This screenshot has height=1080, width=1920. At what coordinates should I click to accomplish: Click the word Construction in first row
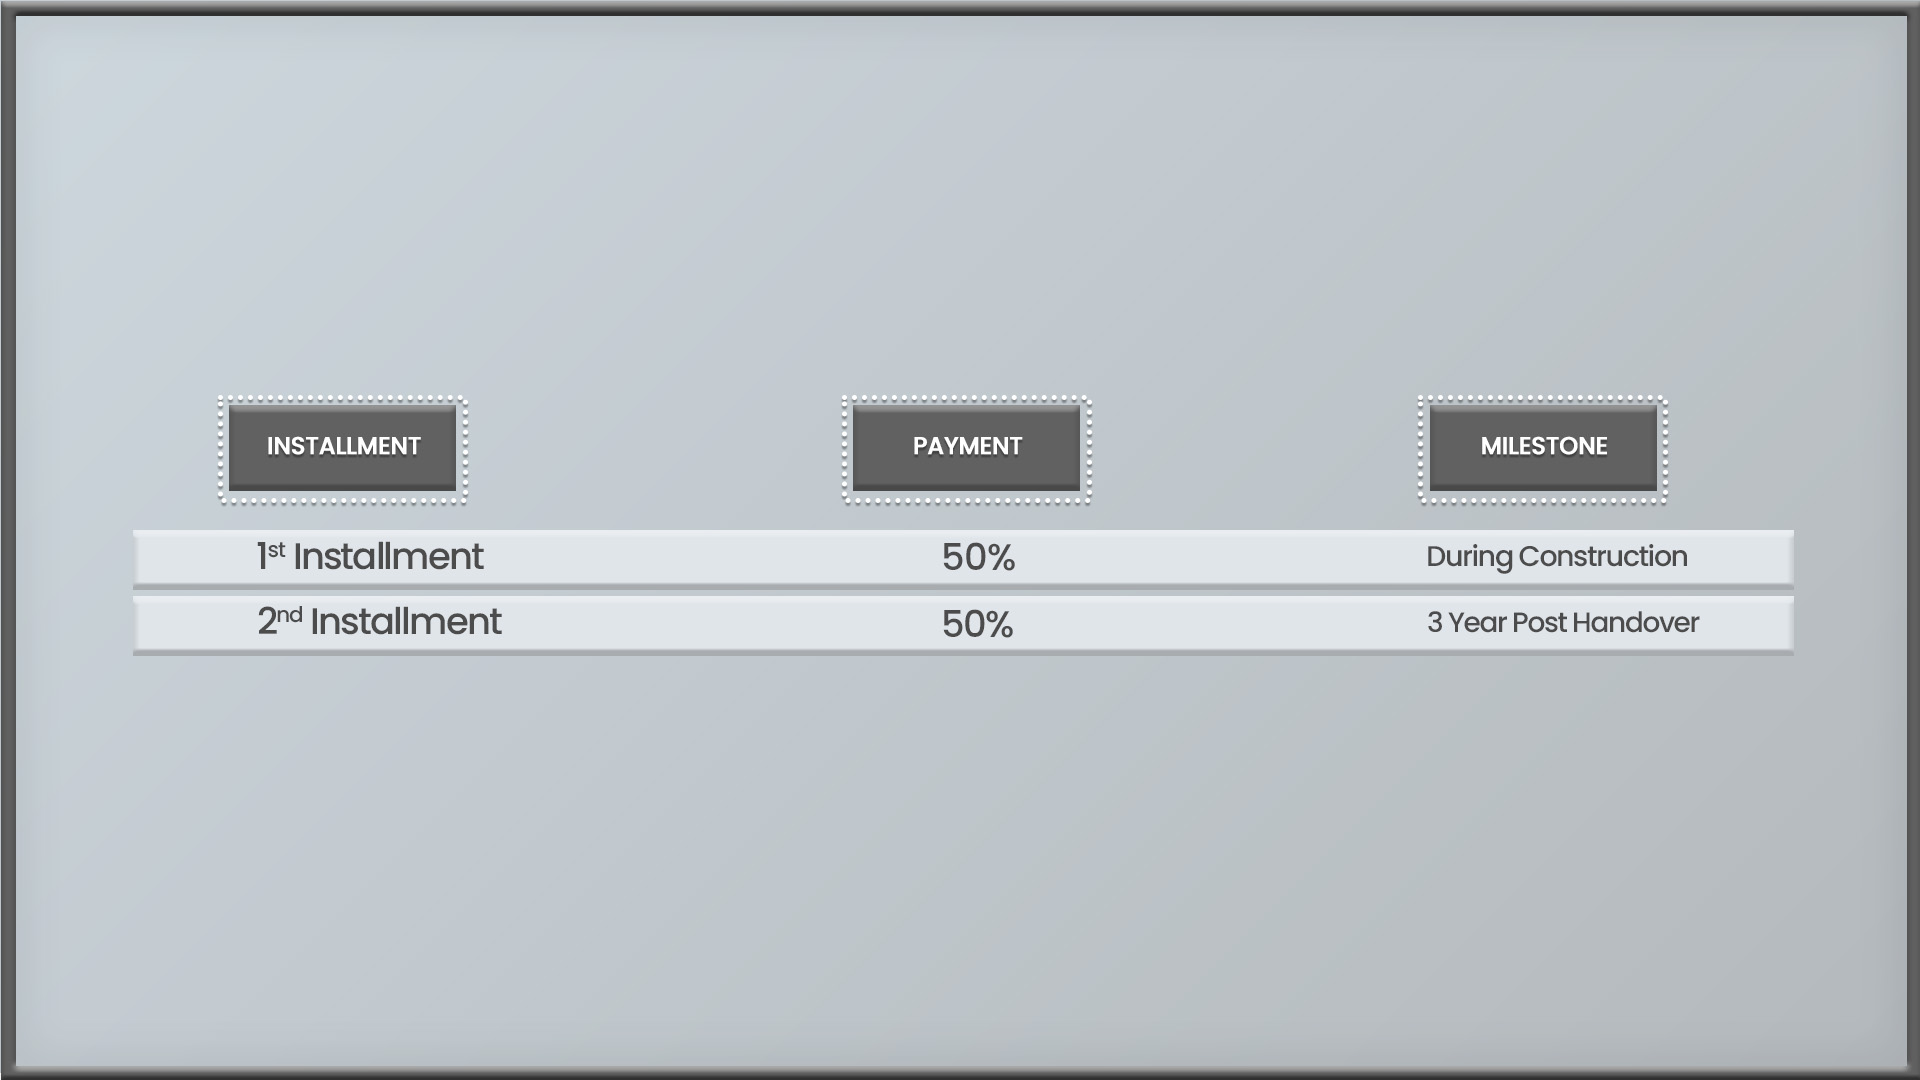click(x=1603, y=556)
